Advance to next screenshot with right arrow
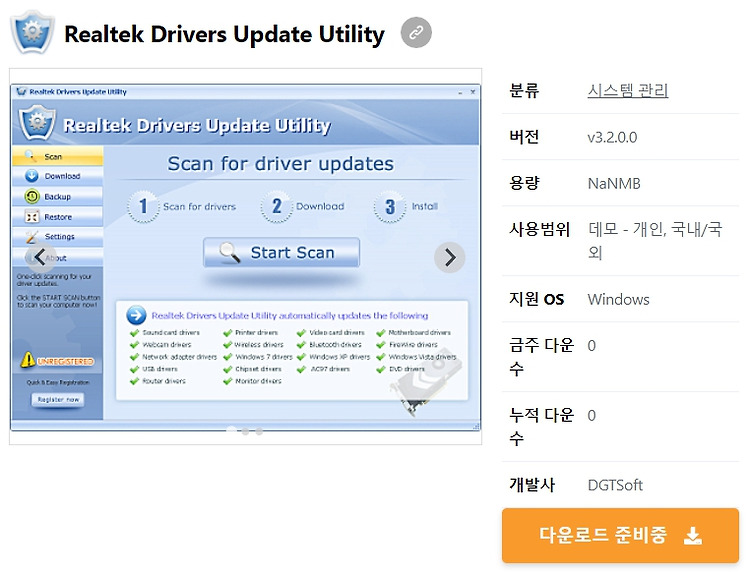The image size is (750, 572). 450,257
